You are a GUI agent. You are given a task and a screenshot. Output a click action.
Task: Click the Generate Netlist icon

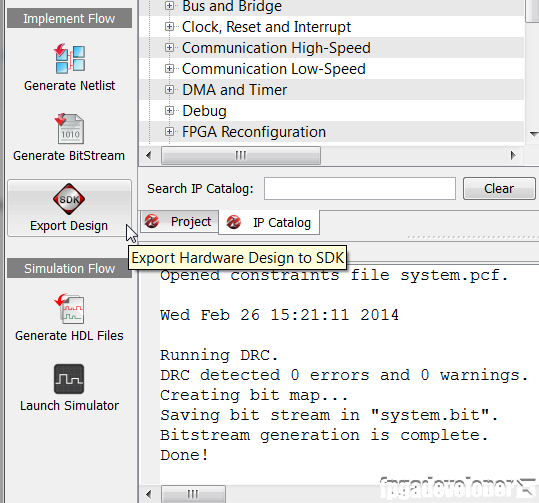(x=69, y=58)
